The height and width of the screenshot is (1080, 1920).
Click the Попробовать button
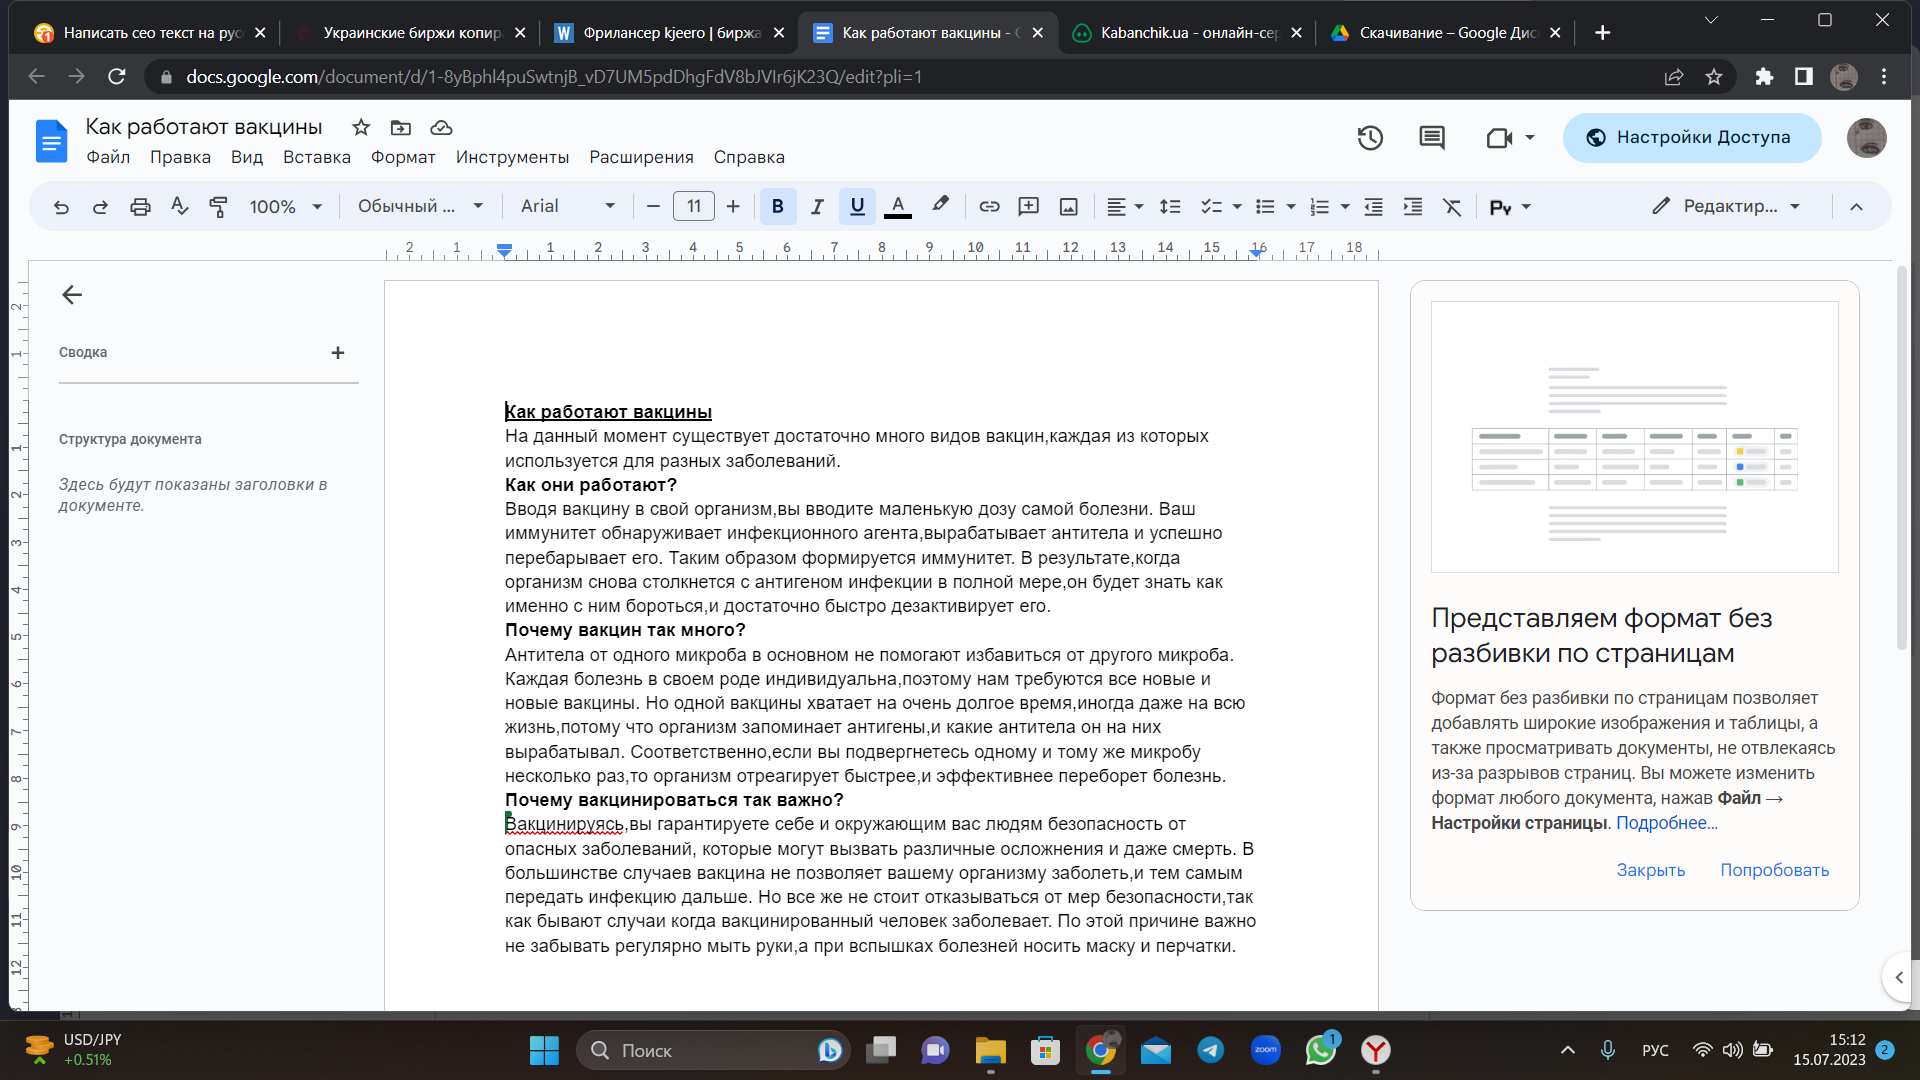1774,870
